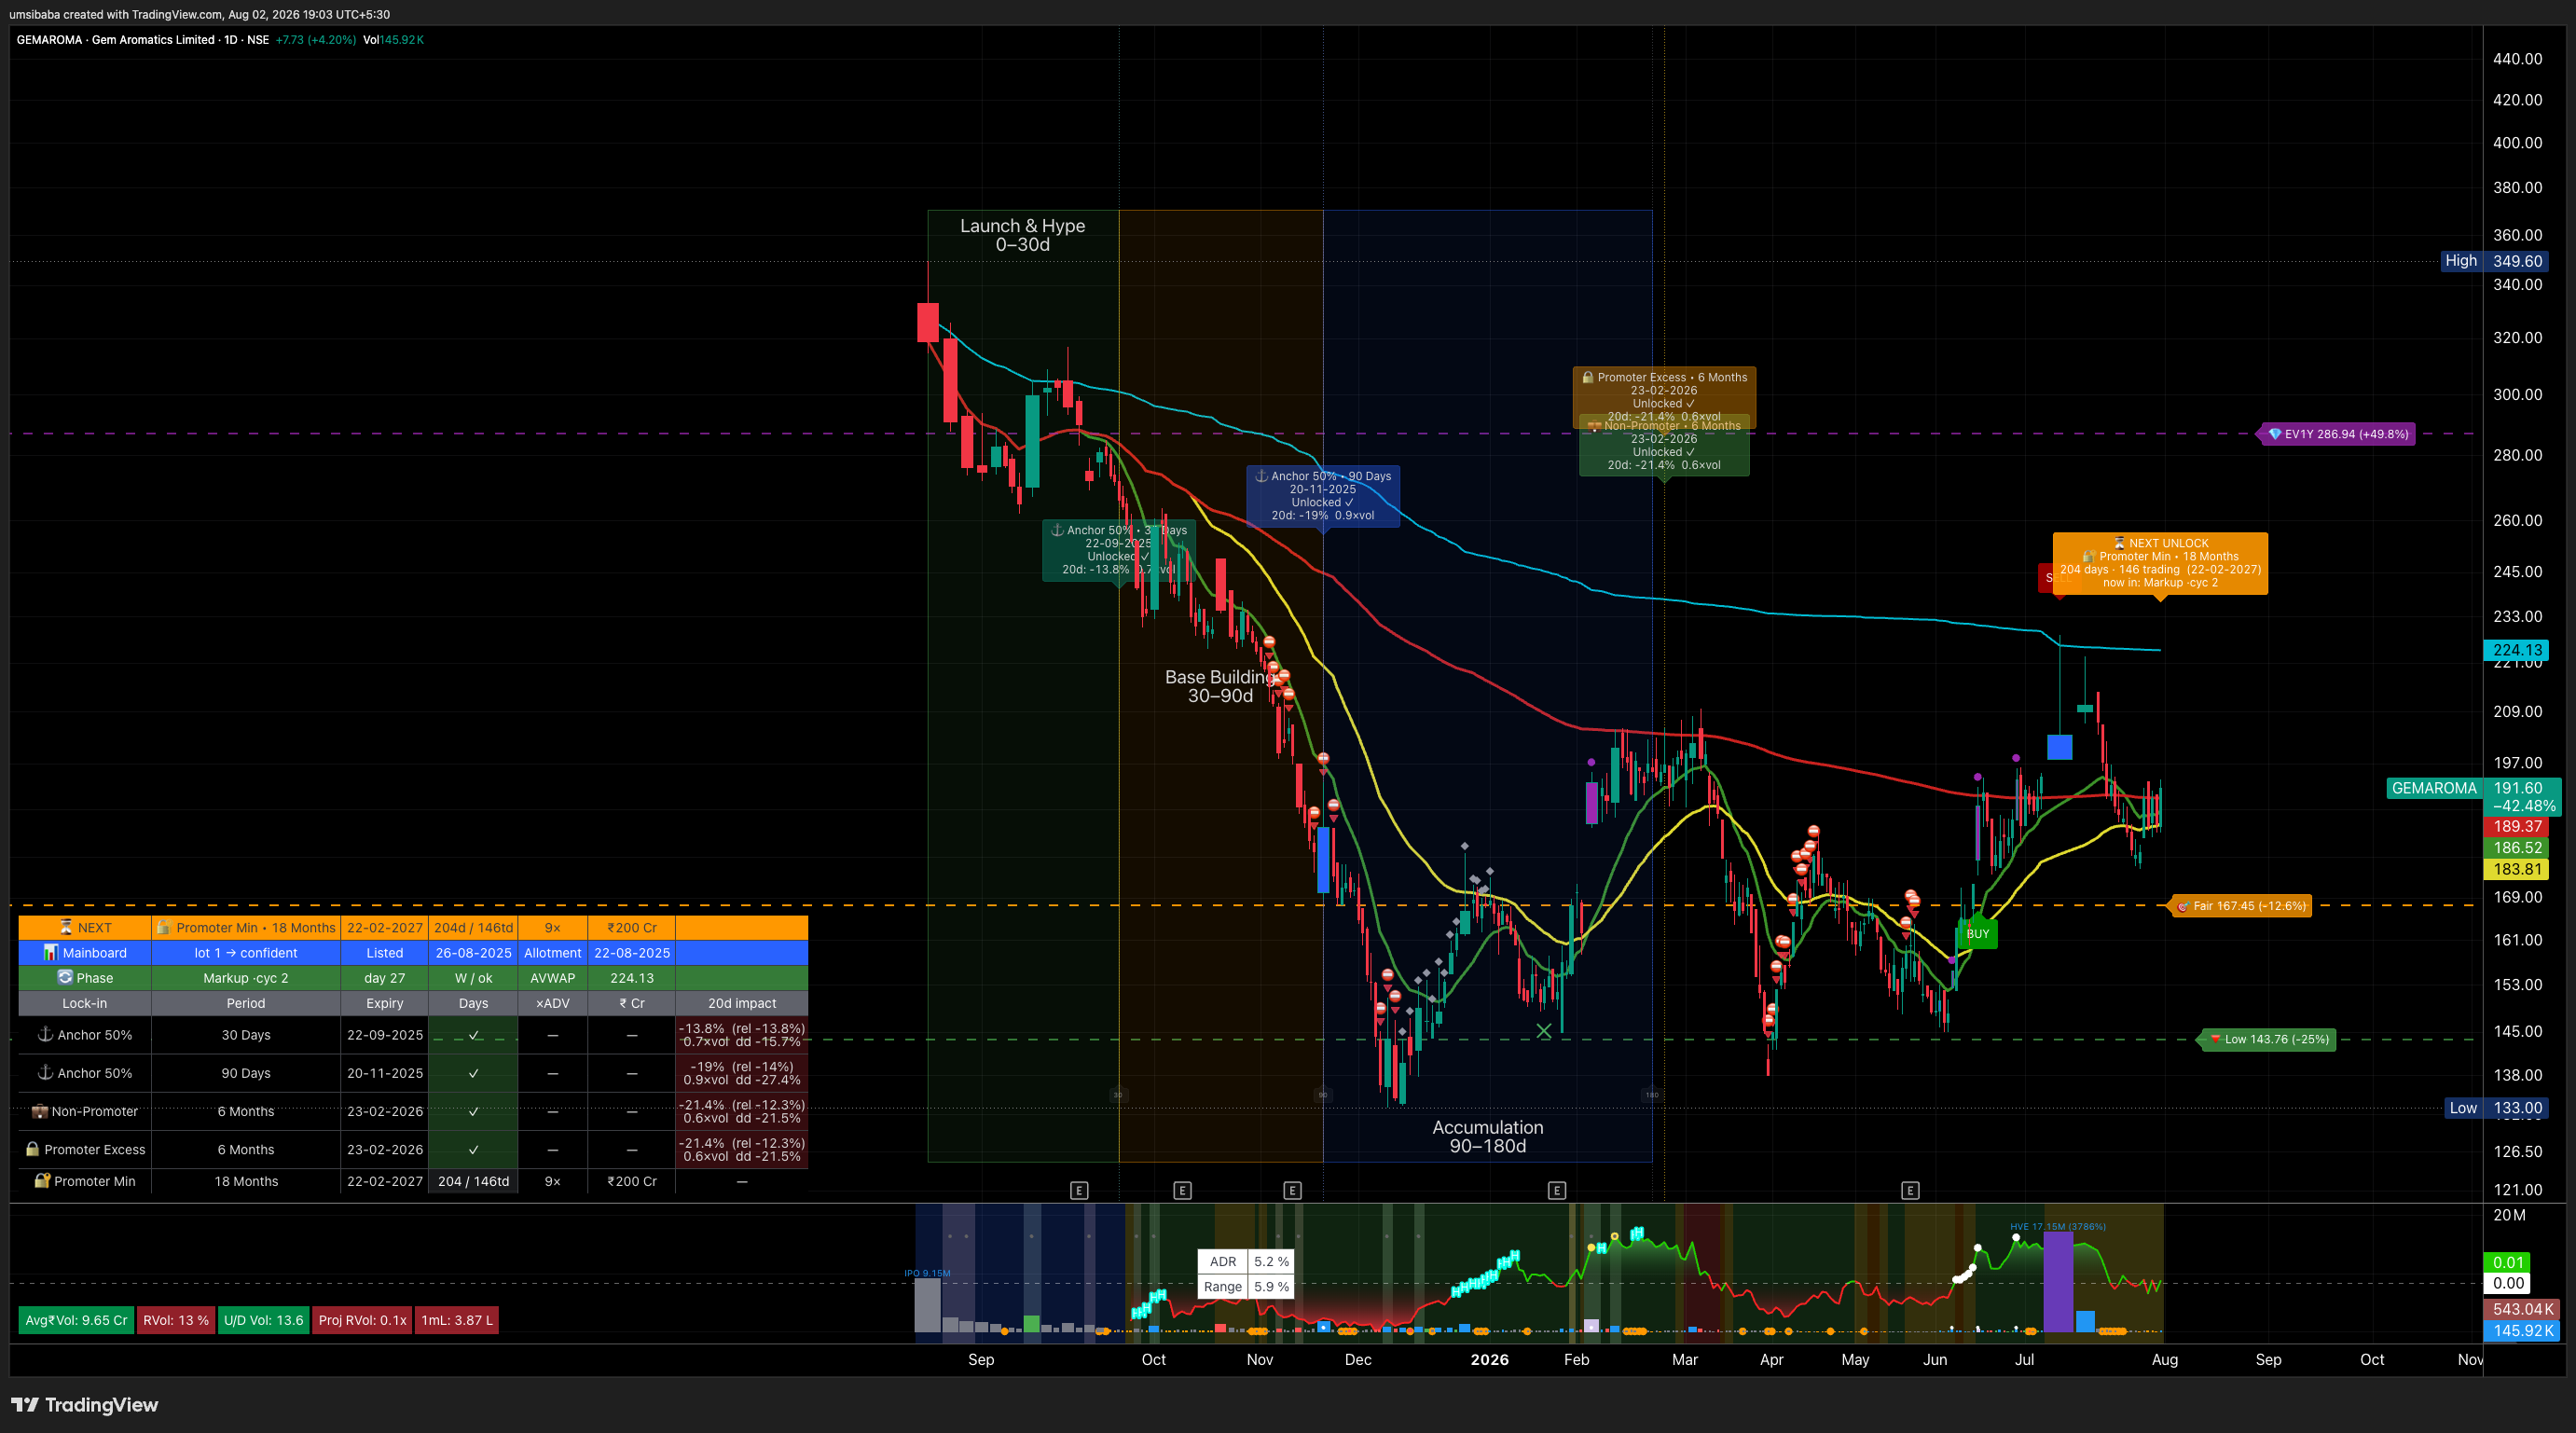Click the Base Building 30–90d phase label
Screen dimensions: 2576x1433
pos(1220,686)
